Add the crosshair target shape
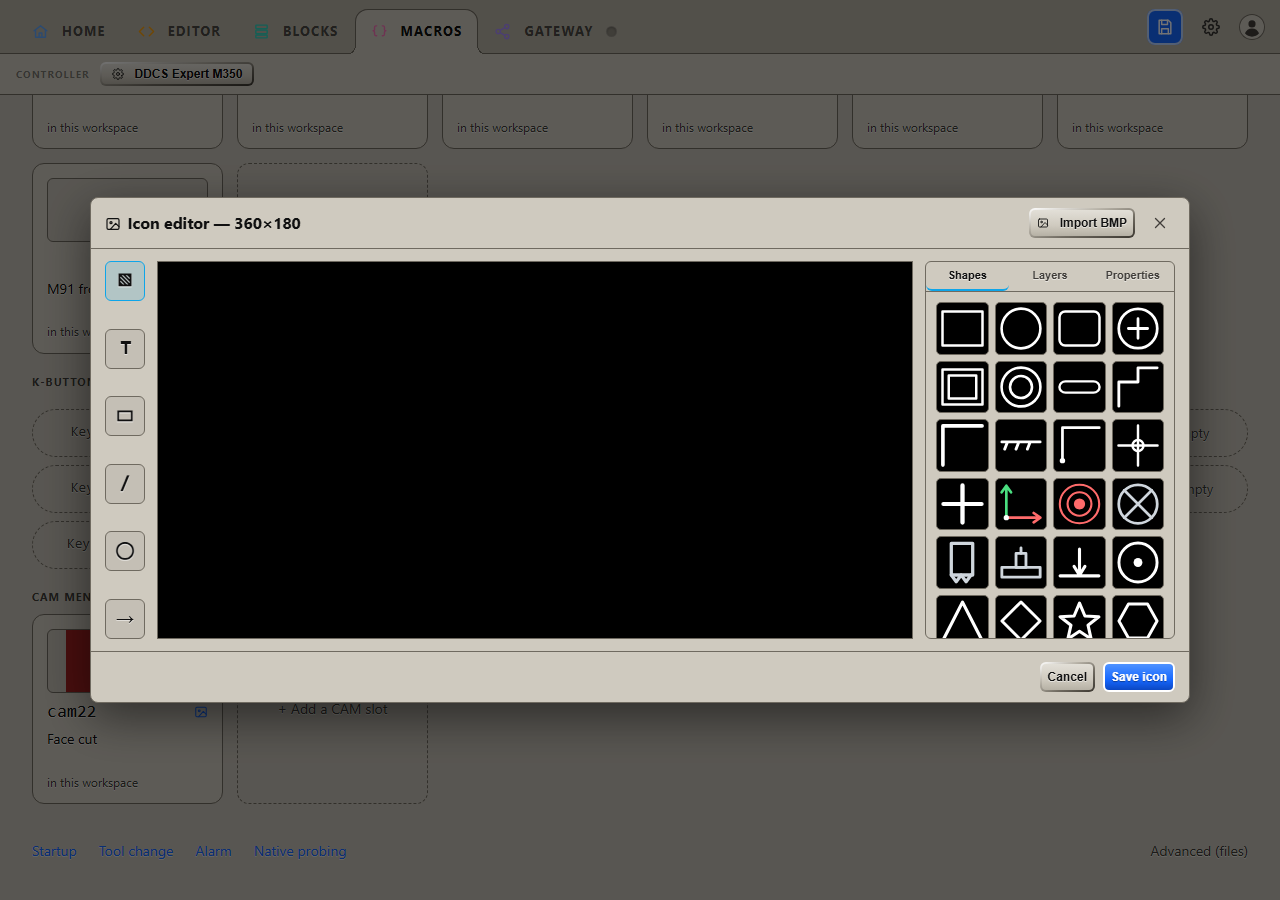The image size is (1280, 900). pyautogui.click(x=1138, y=445)
